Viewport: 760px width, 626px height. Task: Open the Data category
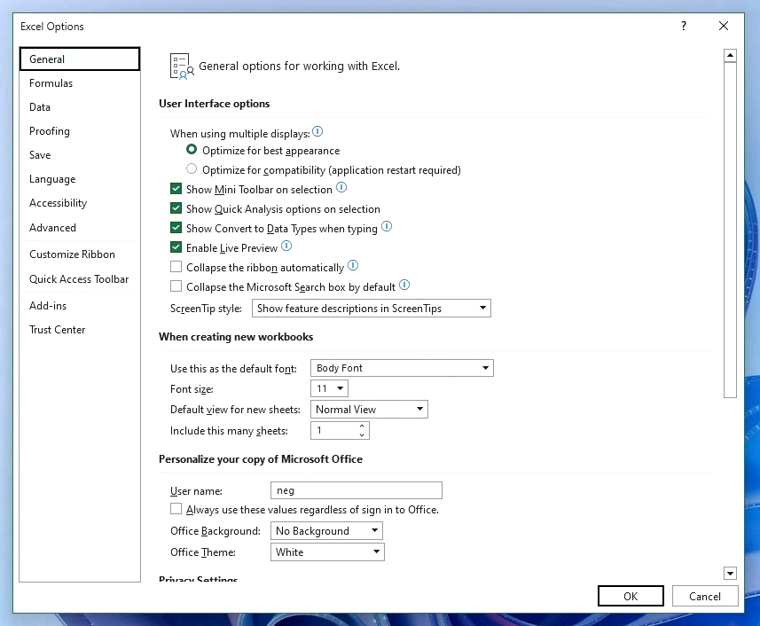[79, 107]
